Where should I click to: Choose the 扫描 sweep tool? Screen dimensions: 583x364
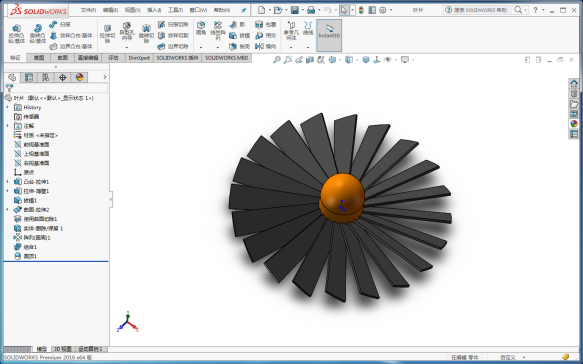[59, 25]
